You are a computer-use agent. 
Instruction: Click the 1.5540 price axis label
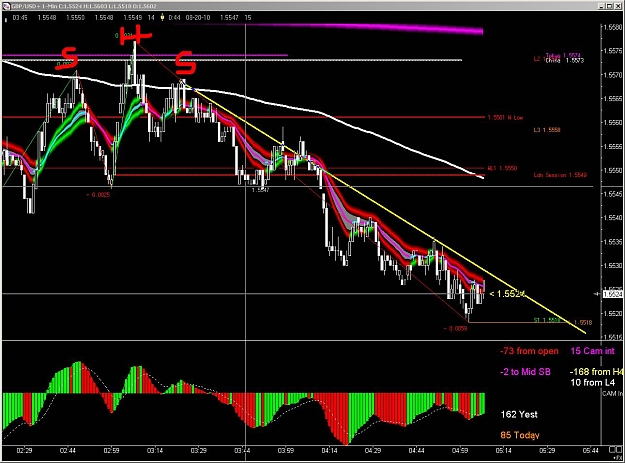pos(613,218)
